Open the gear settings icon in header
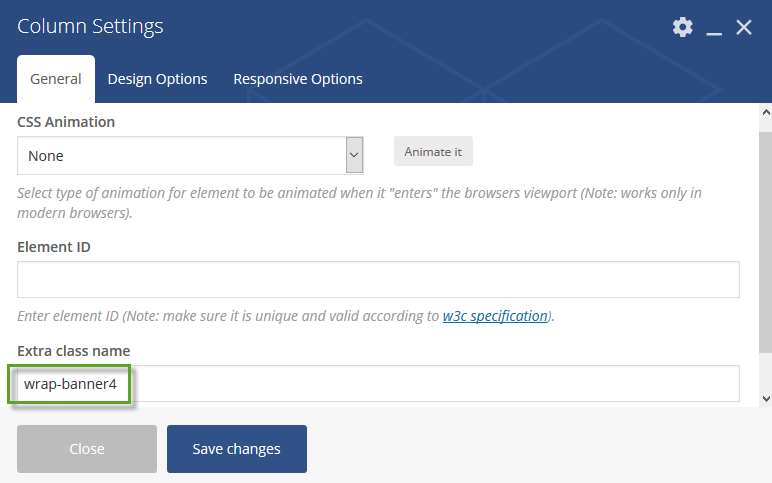This screenshot has width=772, height=483. pyautogui.click(x=682, y=27)
